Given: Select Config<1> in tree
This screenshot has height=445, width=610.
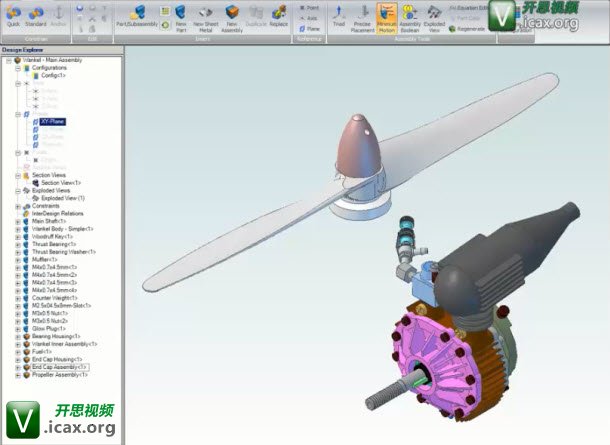Looking at the screenshot, I should [53, 75].
